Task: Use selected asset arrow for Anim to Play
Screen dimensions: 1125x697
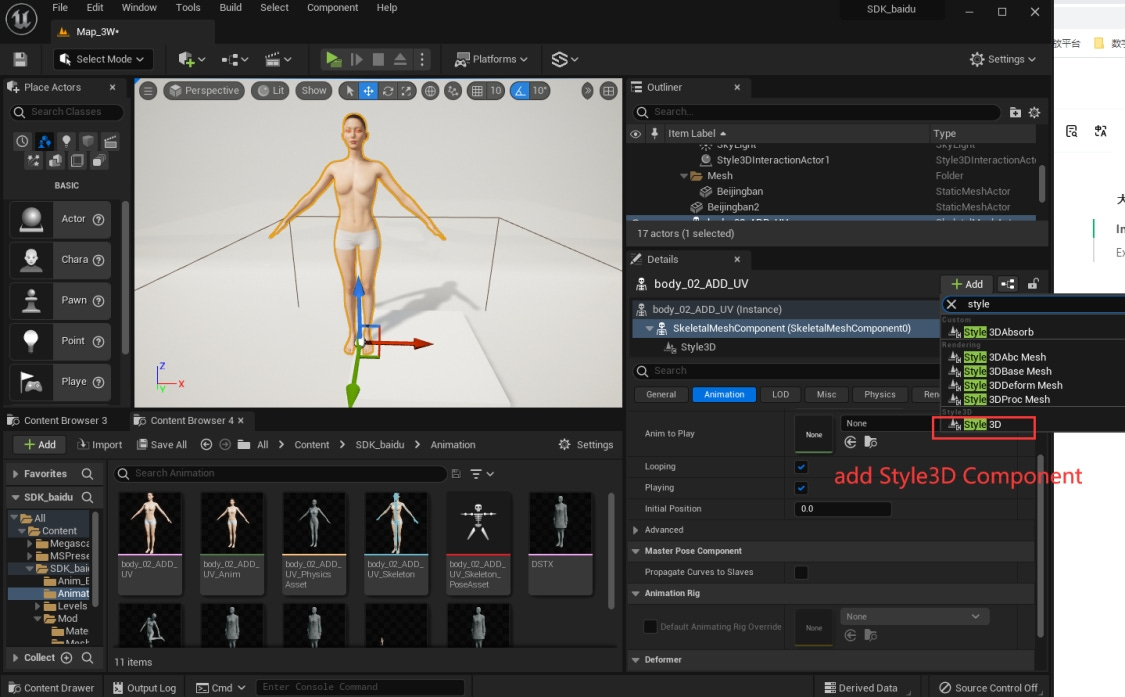Action: pyautogui.click(x=850, y=442)
